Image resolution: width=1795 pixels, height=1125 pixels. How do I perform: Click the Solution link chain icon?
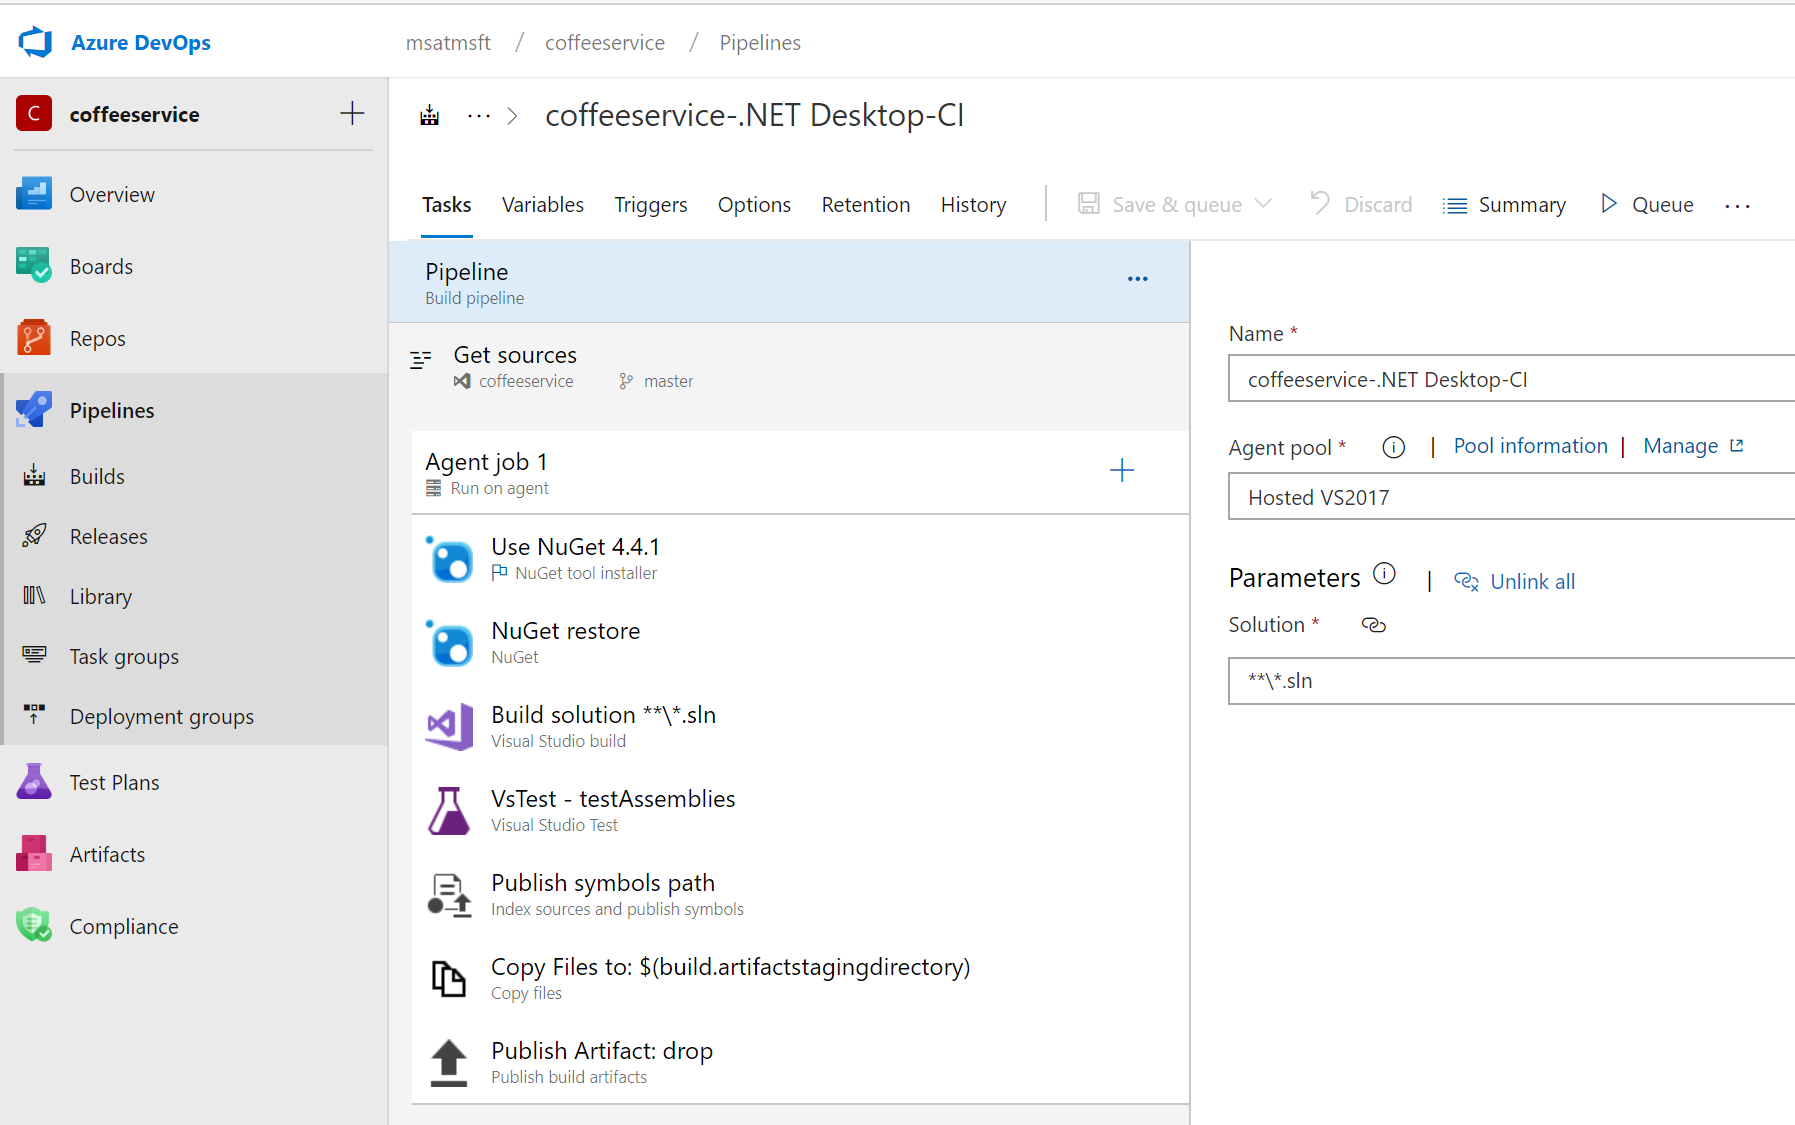point(1374,625)
